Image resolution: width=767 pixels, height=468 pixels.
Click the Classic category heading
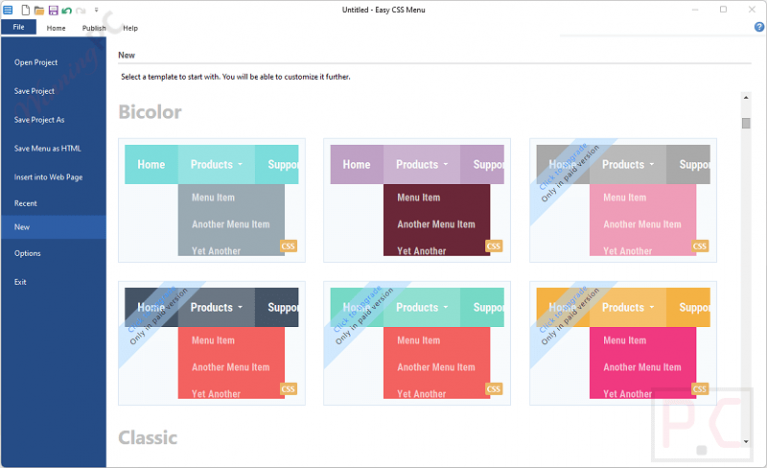point(148,438)
